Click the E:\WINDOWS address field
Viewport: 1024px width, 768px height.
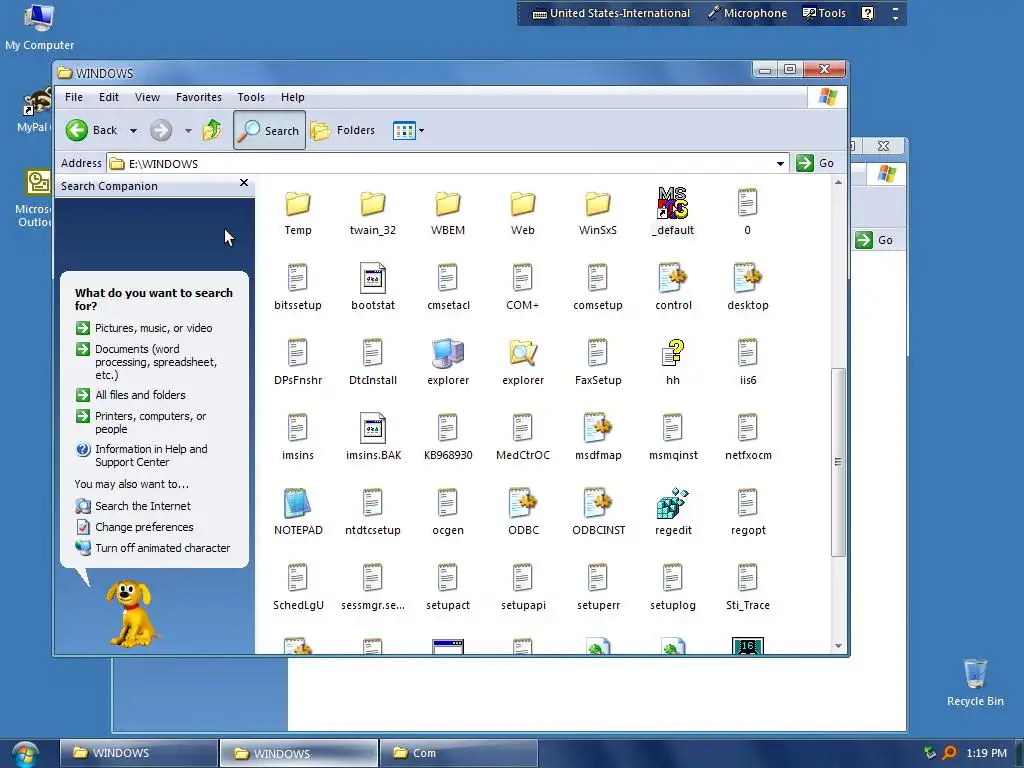click(x=447, y=163)
